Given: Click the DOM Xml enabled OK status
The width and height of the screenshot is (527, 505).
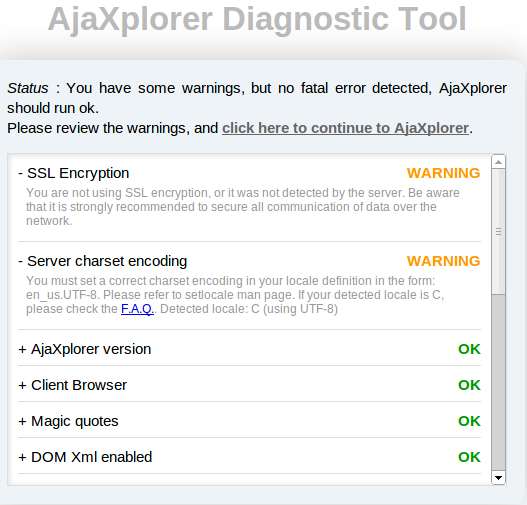Looking at the screenshot, I should 469,457.
